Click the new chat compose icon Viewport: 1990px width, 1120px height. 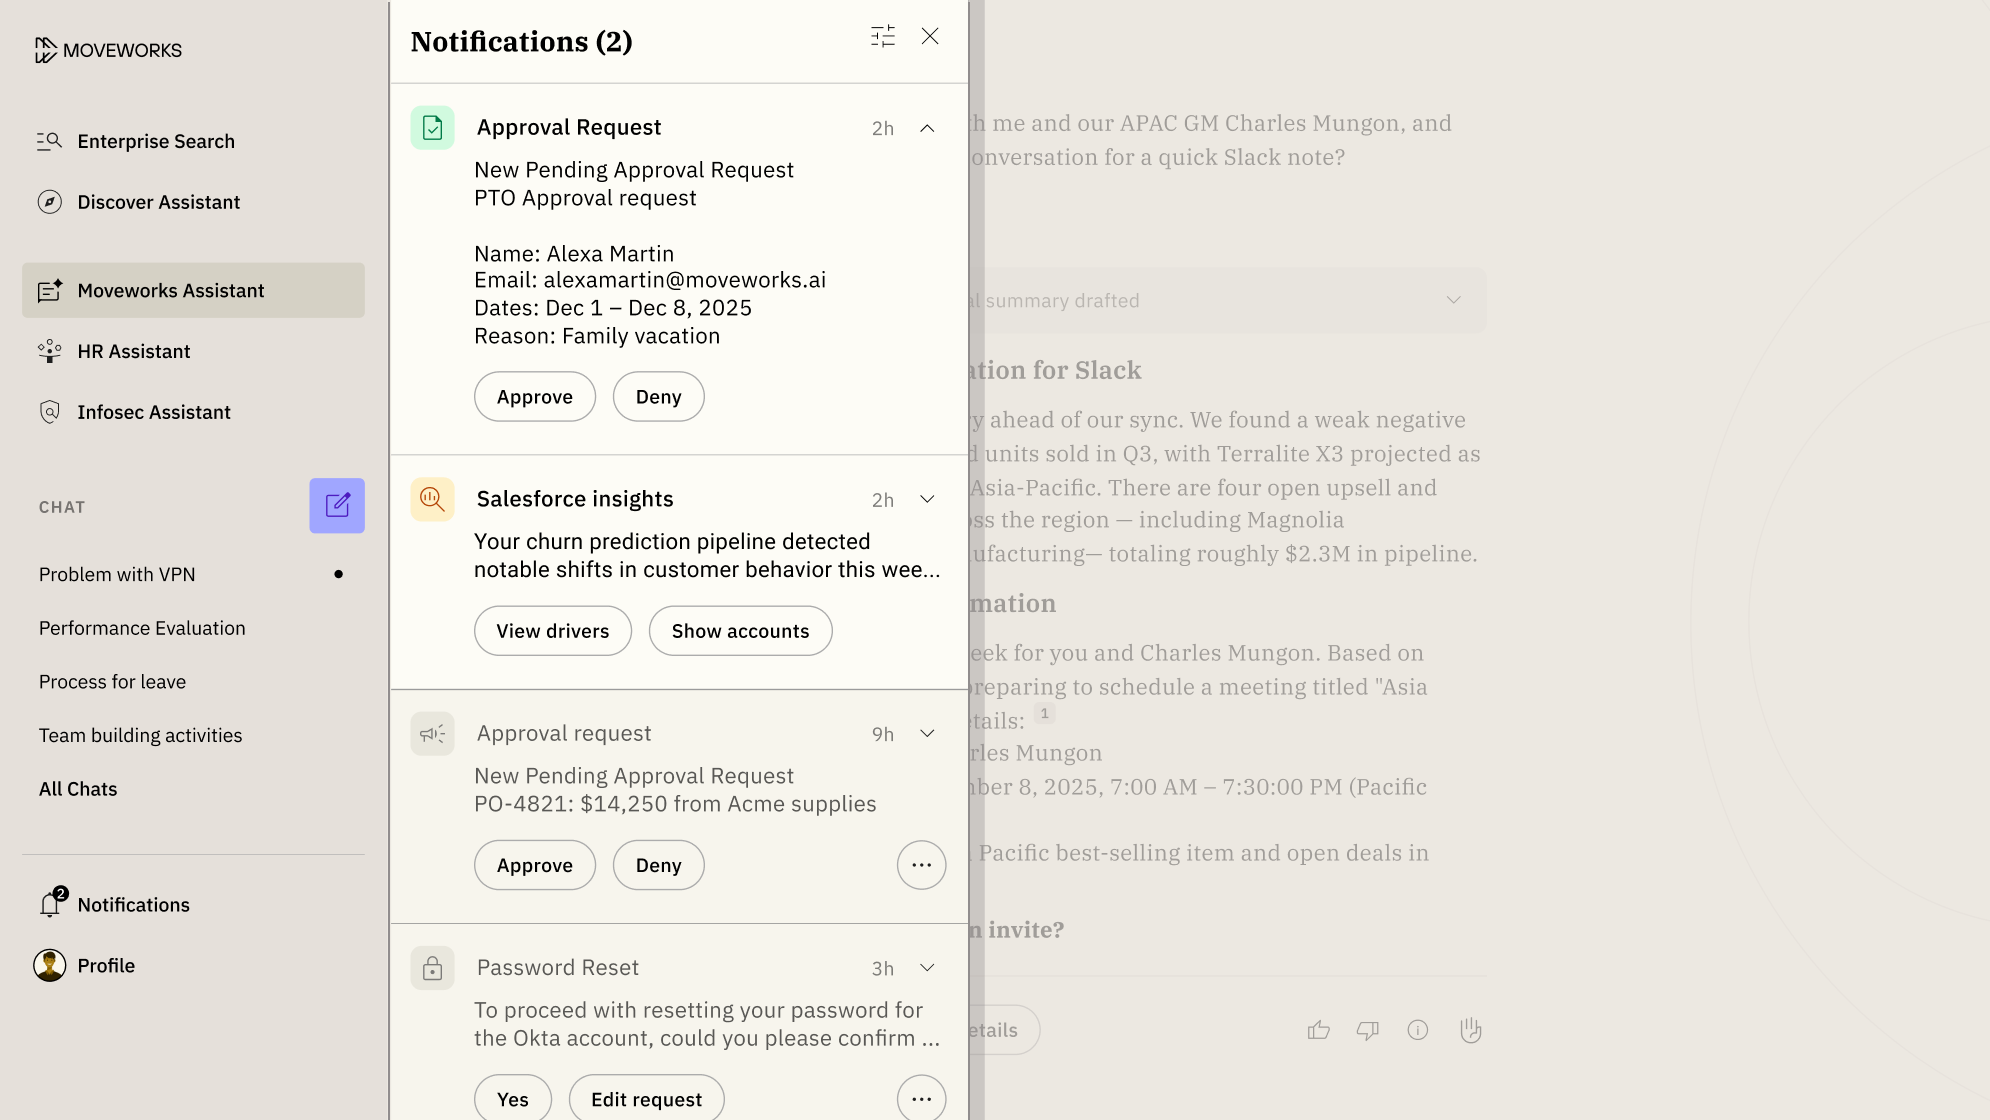pos(337,505)
